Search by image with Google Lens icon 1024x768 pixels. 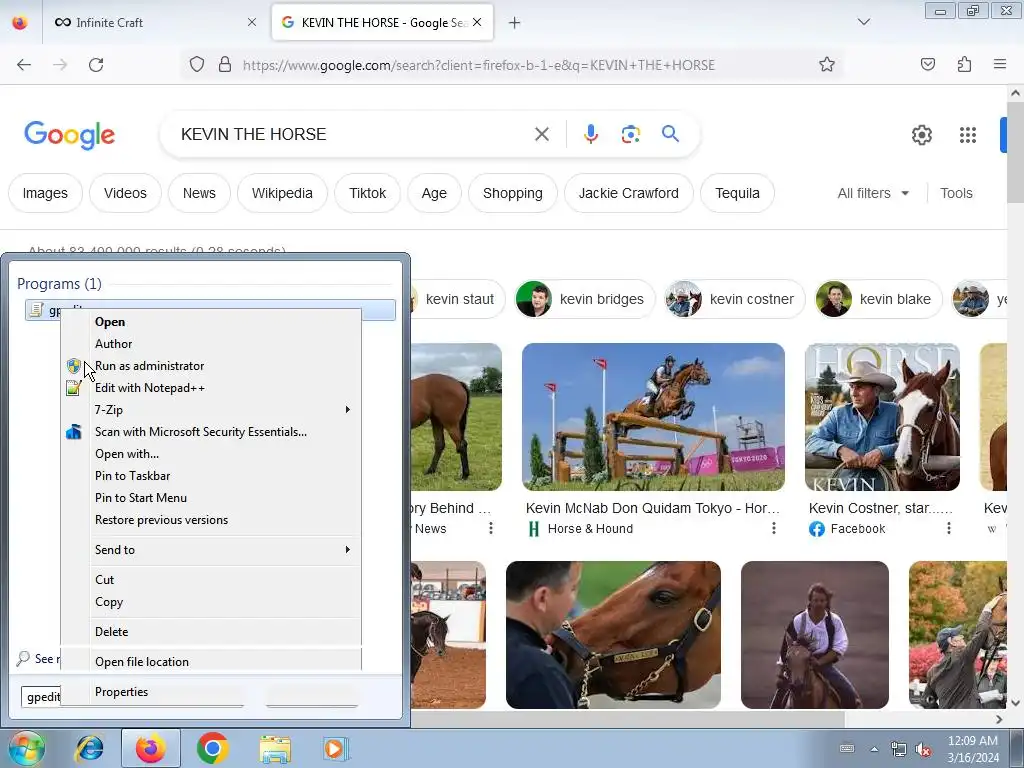click(x=630, y=134)
